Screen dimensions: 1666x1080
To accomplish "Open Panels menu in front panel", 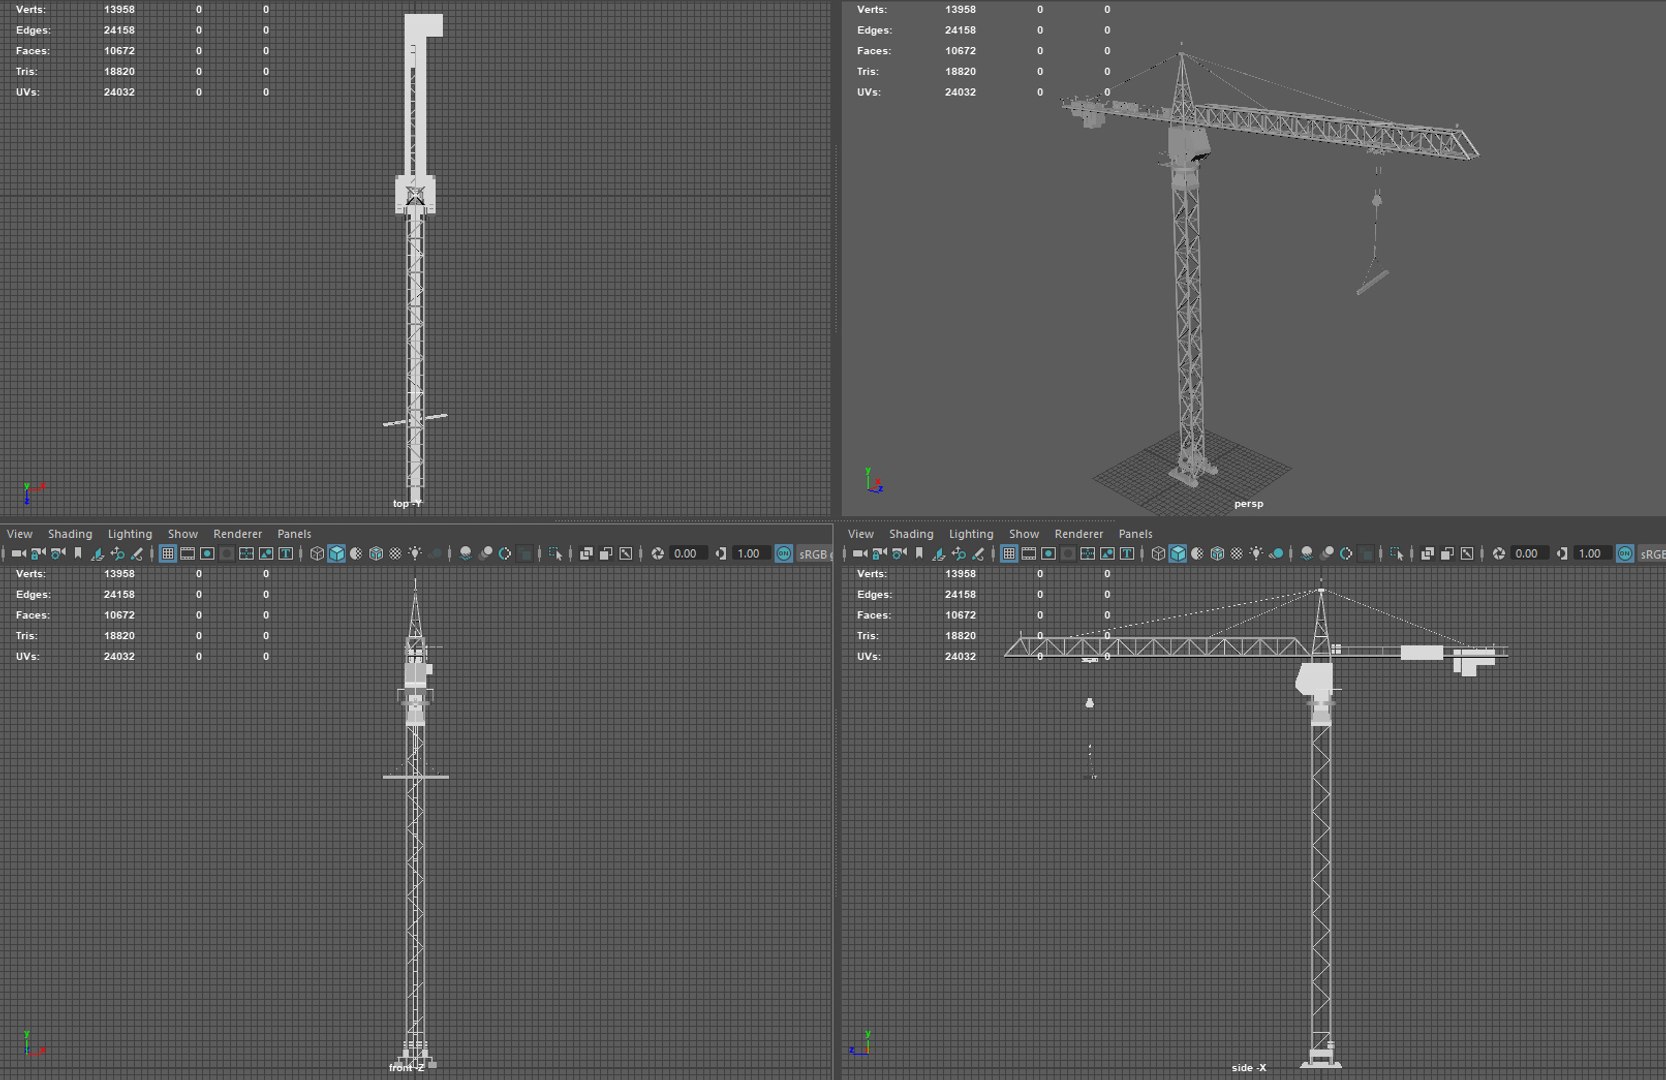I will pos(294,534).
